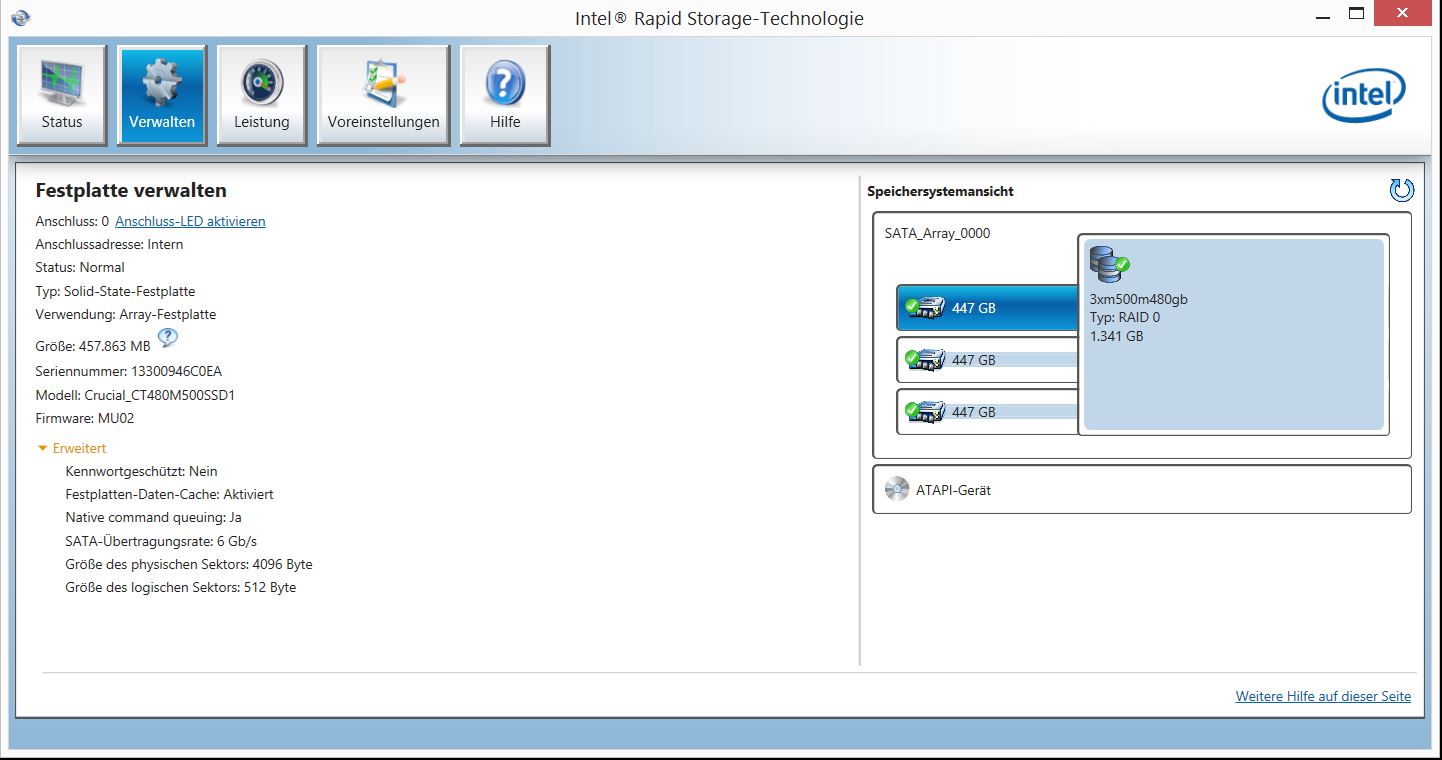Click the physischen Sektors 4096 Byte line
Viewport: 1442px width, 760px height.
(189, 564)
